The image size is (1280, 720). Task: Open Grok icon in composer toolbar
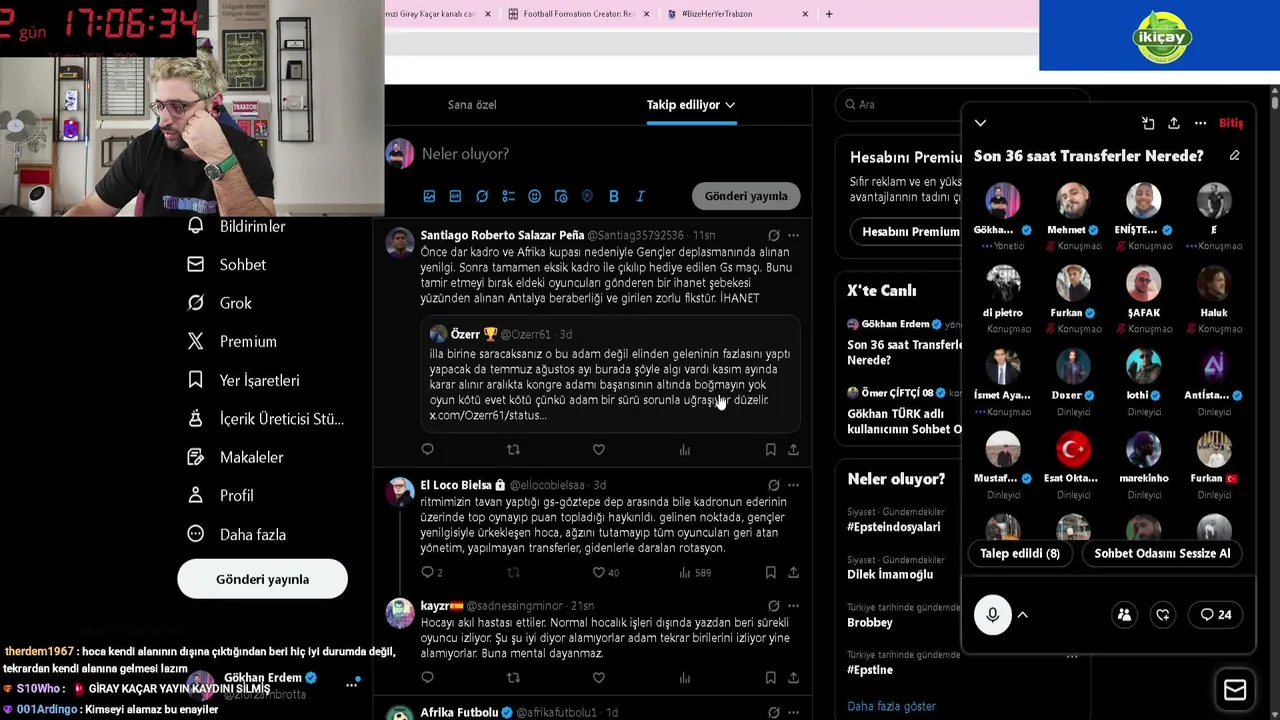pyautogui.click(x=482, y=196)
